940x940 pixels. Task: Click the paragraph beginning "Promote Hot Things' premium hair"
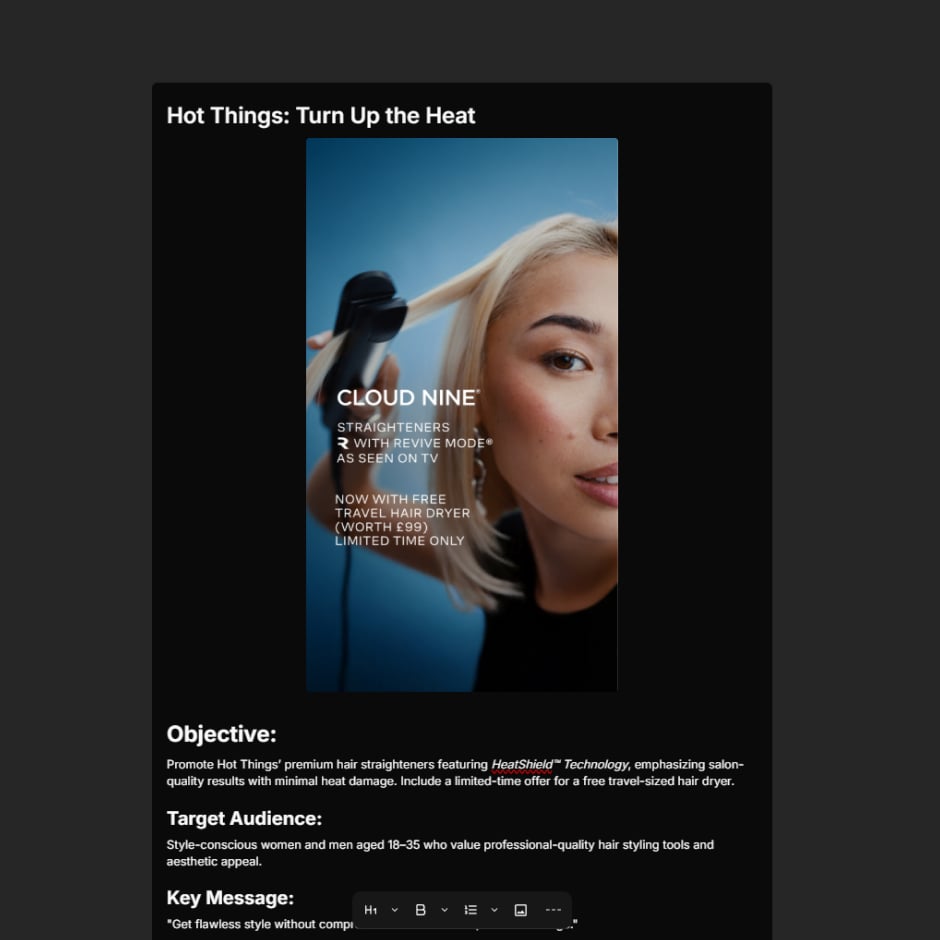pos(454,773)
